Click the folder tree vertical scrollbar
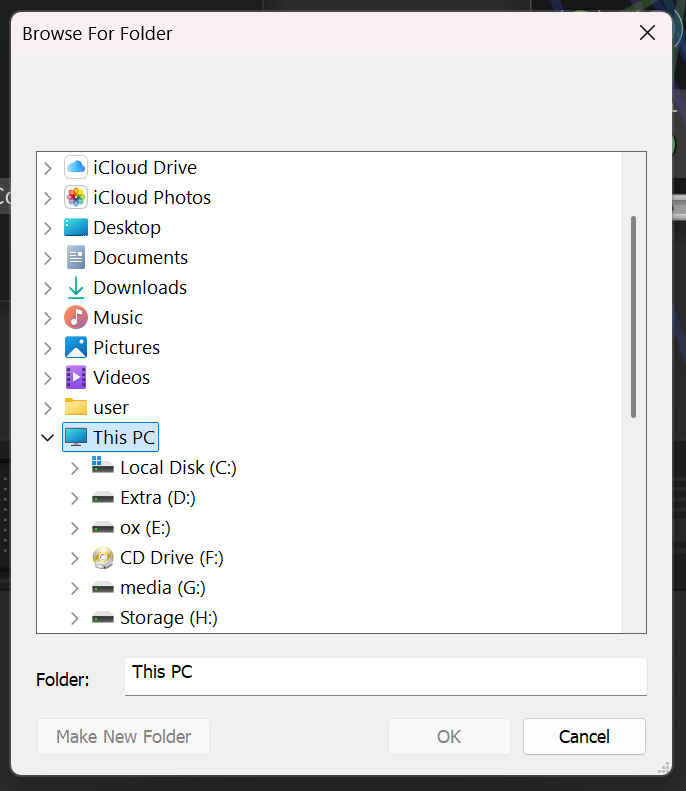This screenshot has width=686, height=791. pos(634,317)
